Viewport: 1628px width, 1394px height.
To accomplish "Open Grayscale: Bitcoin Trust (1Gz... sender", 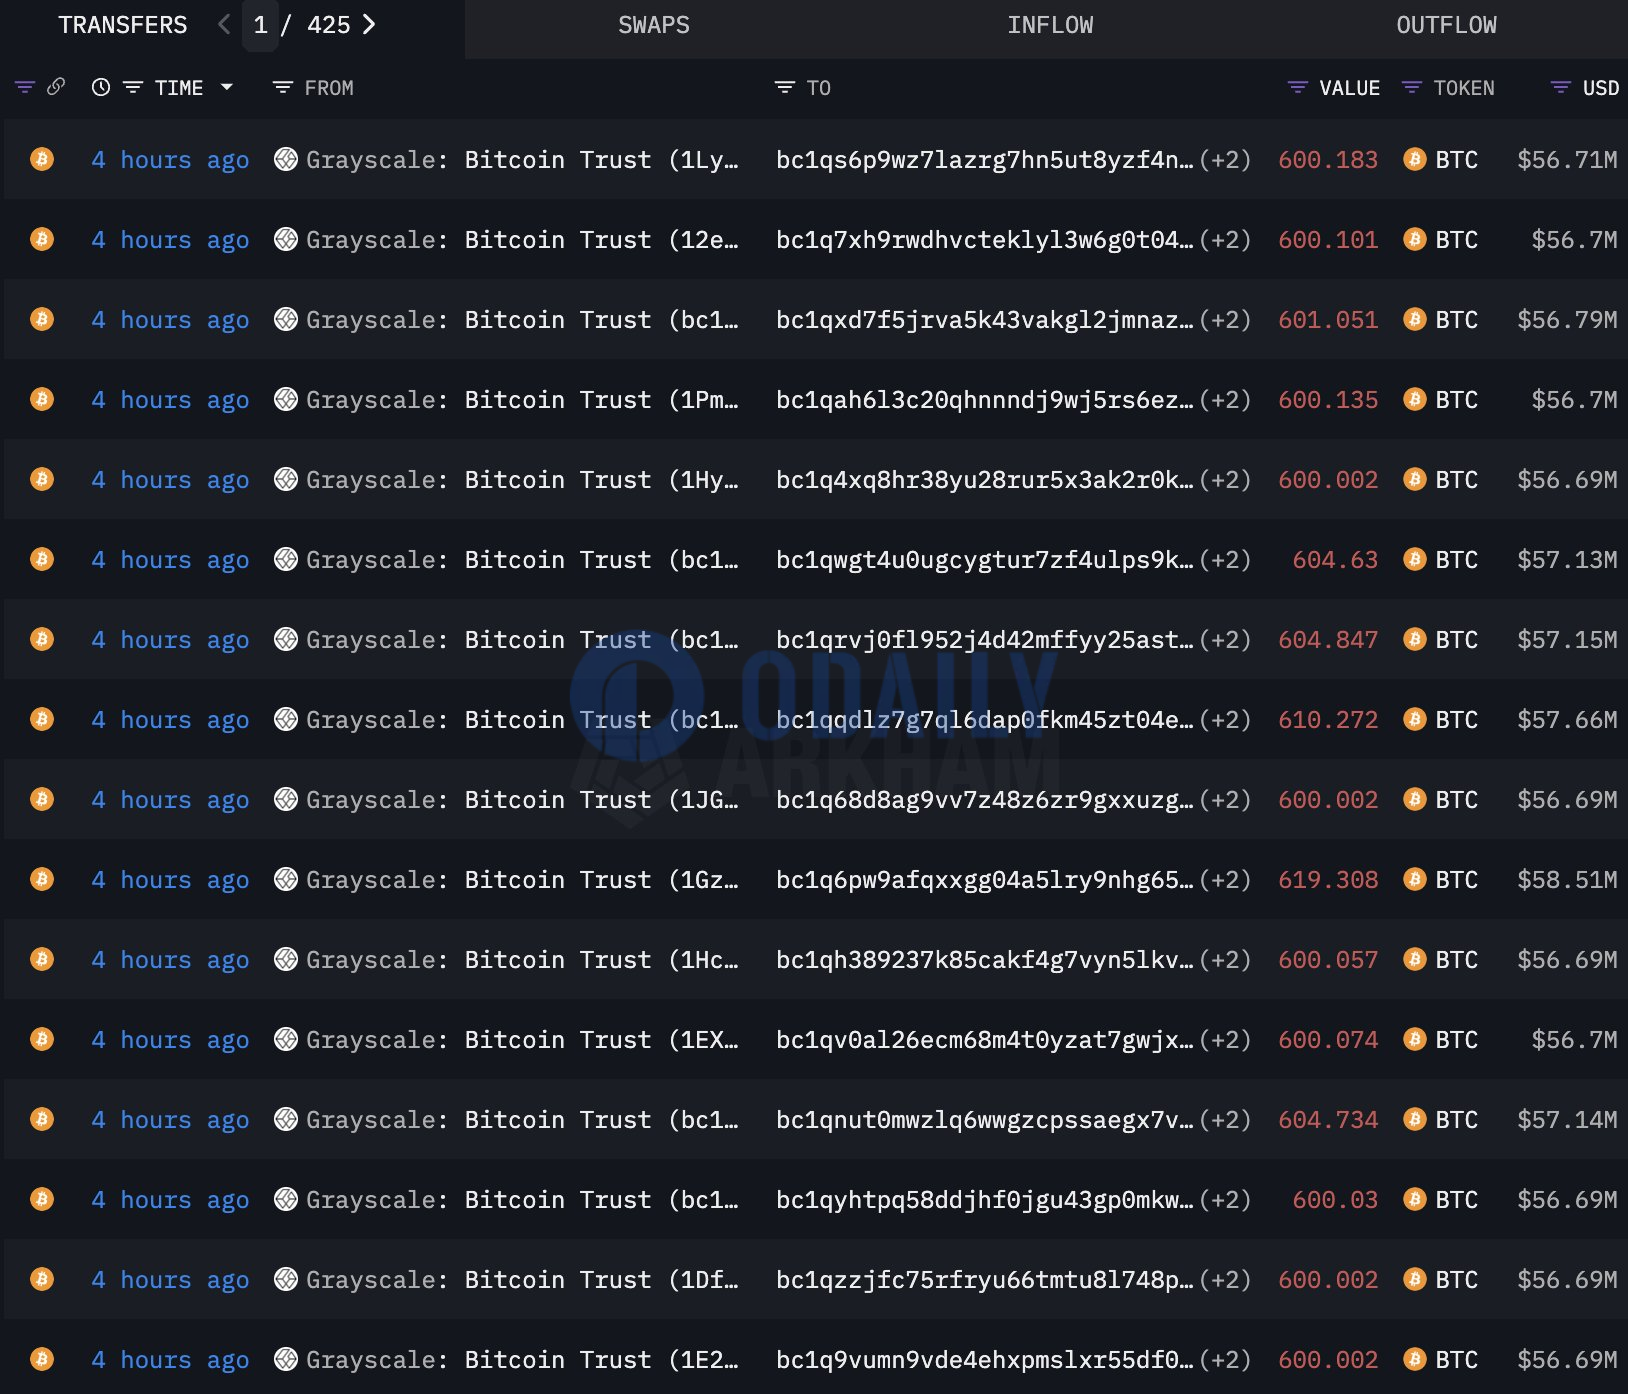I will click(x=522, y=880).
